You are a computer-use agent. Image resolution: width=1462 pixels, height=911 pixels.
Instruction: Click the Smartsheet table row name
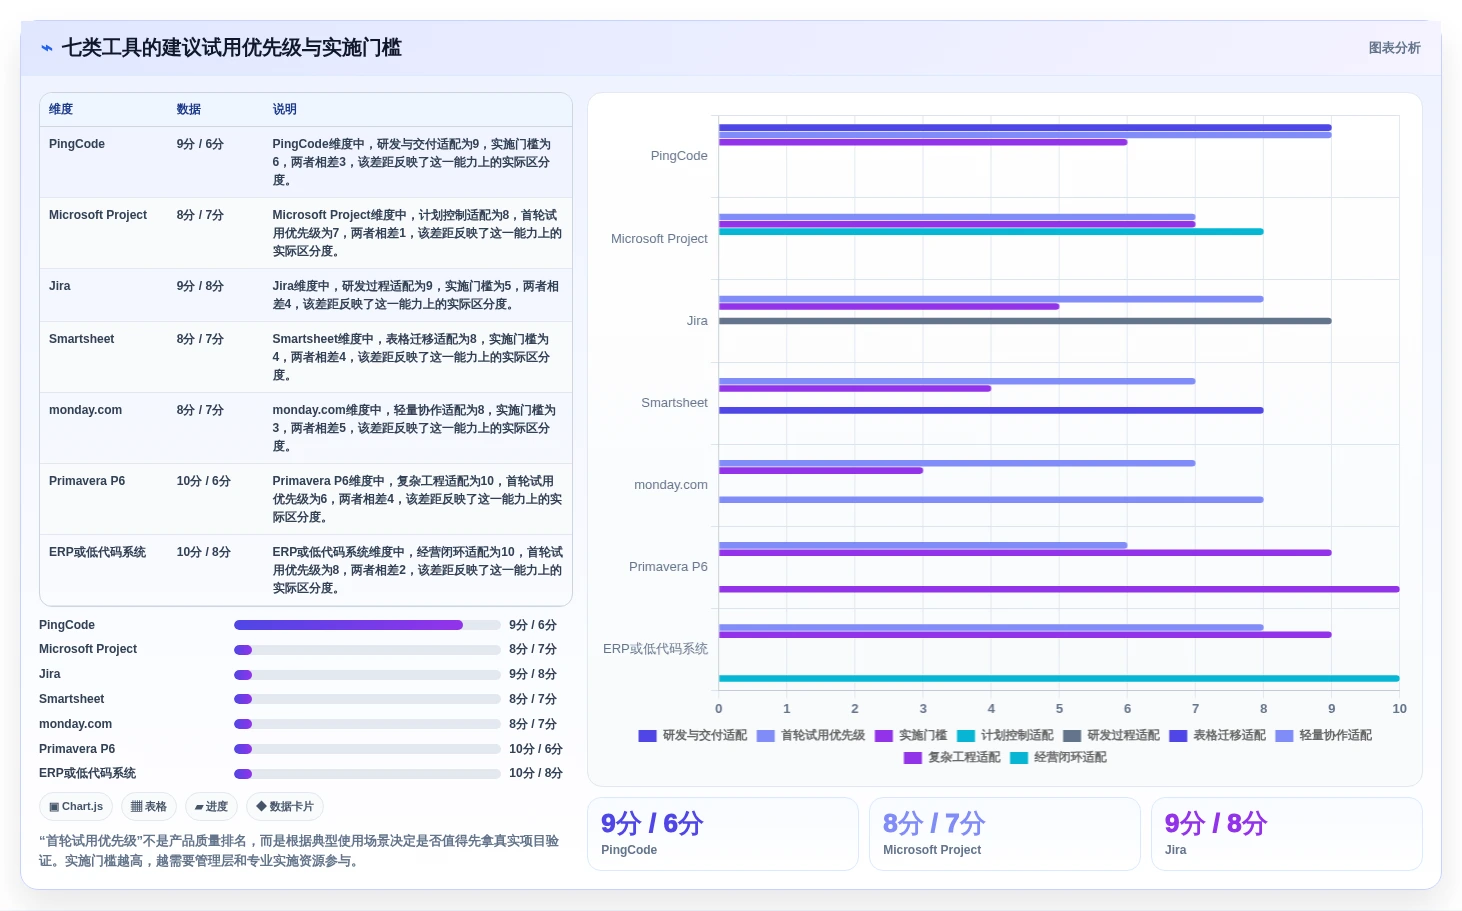coord(82,339)
